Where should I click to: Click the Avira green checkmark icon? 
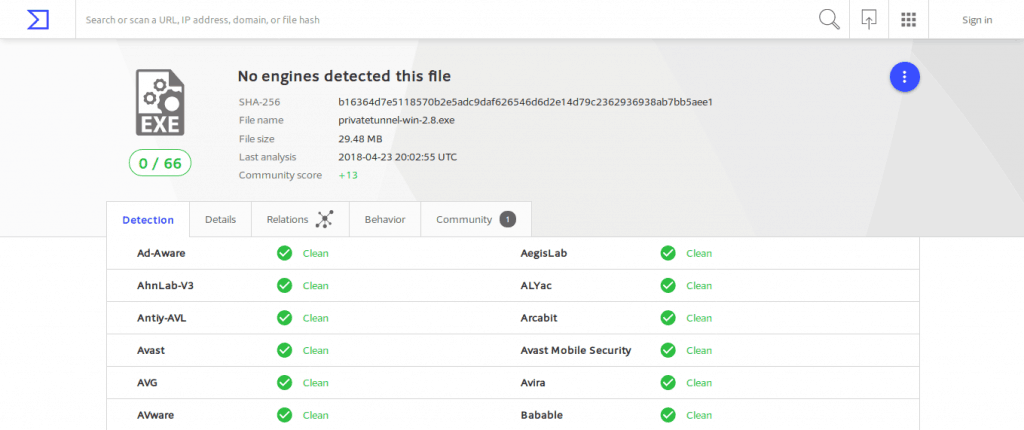tap(667, 383)
